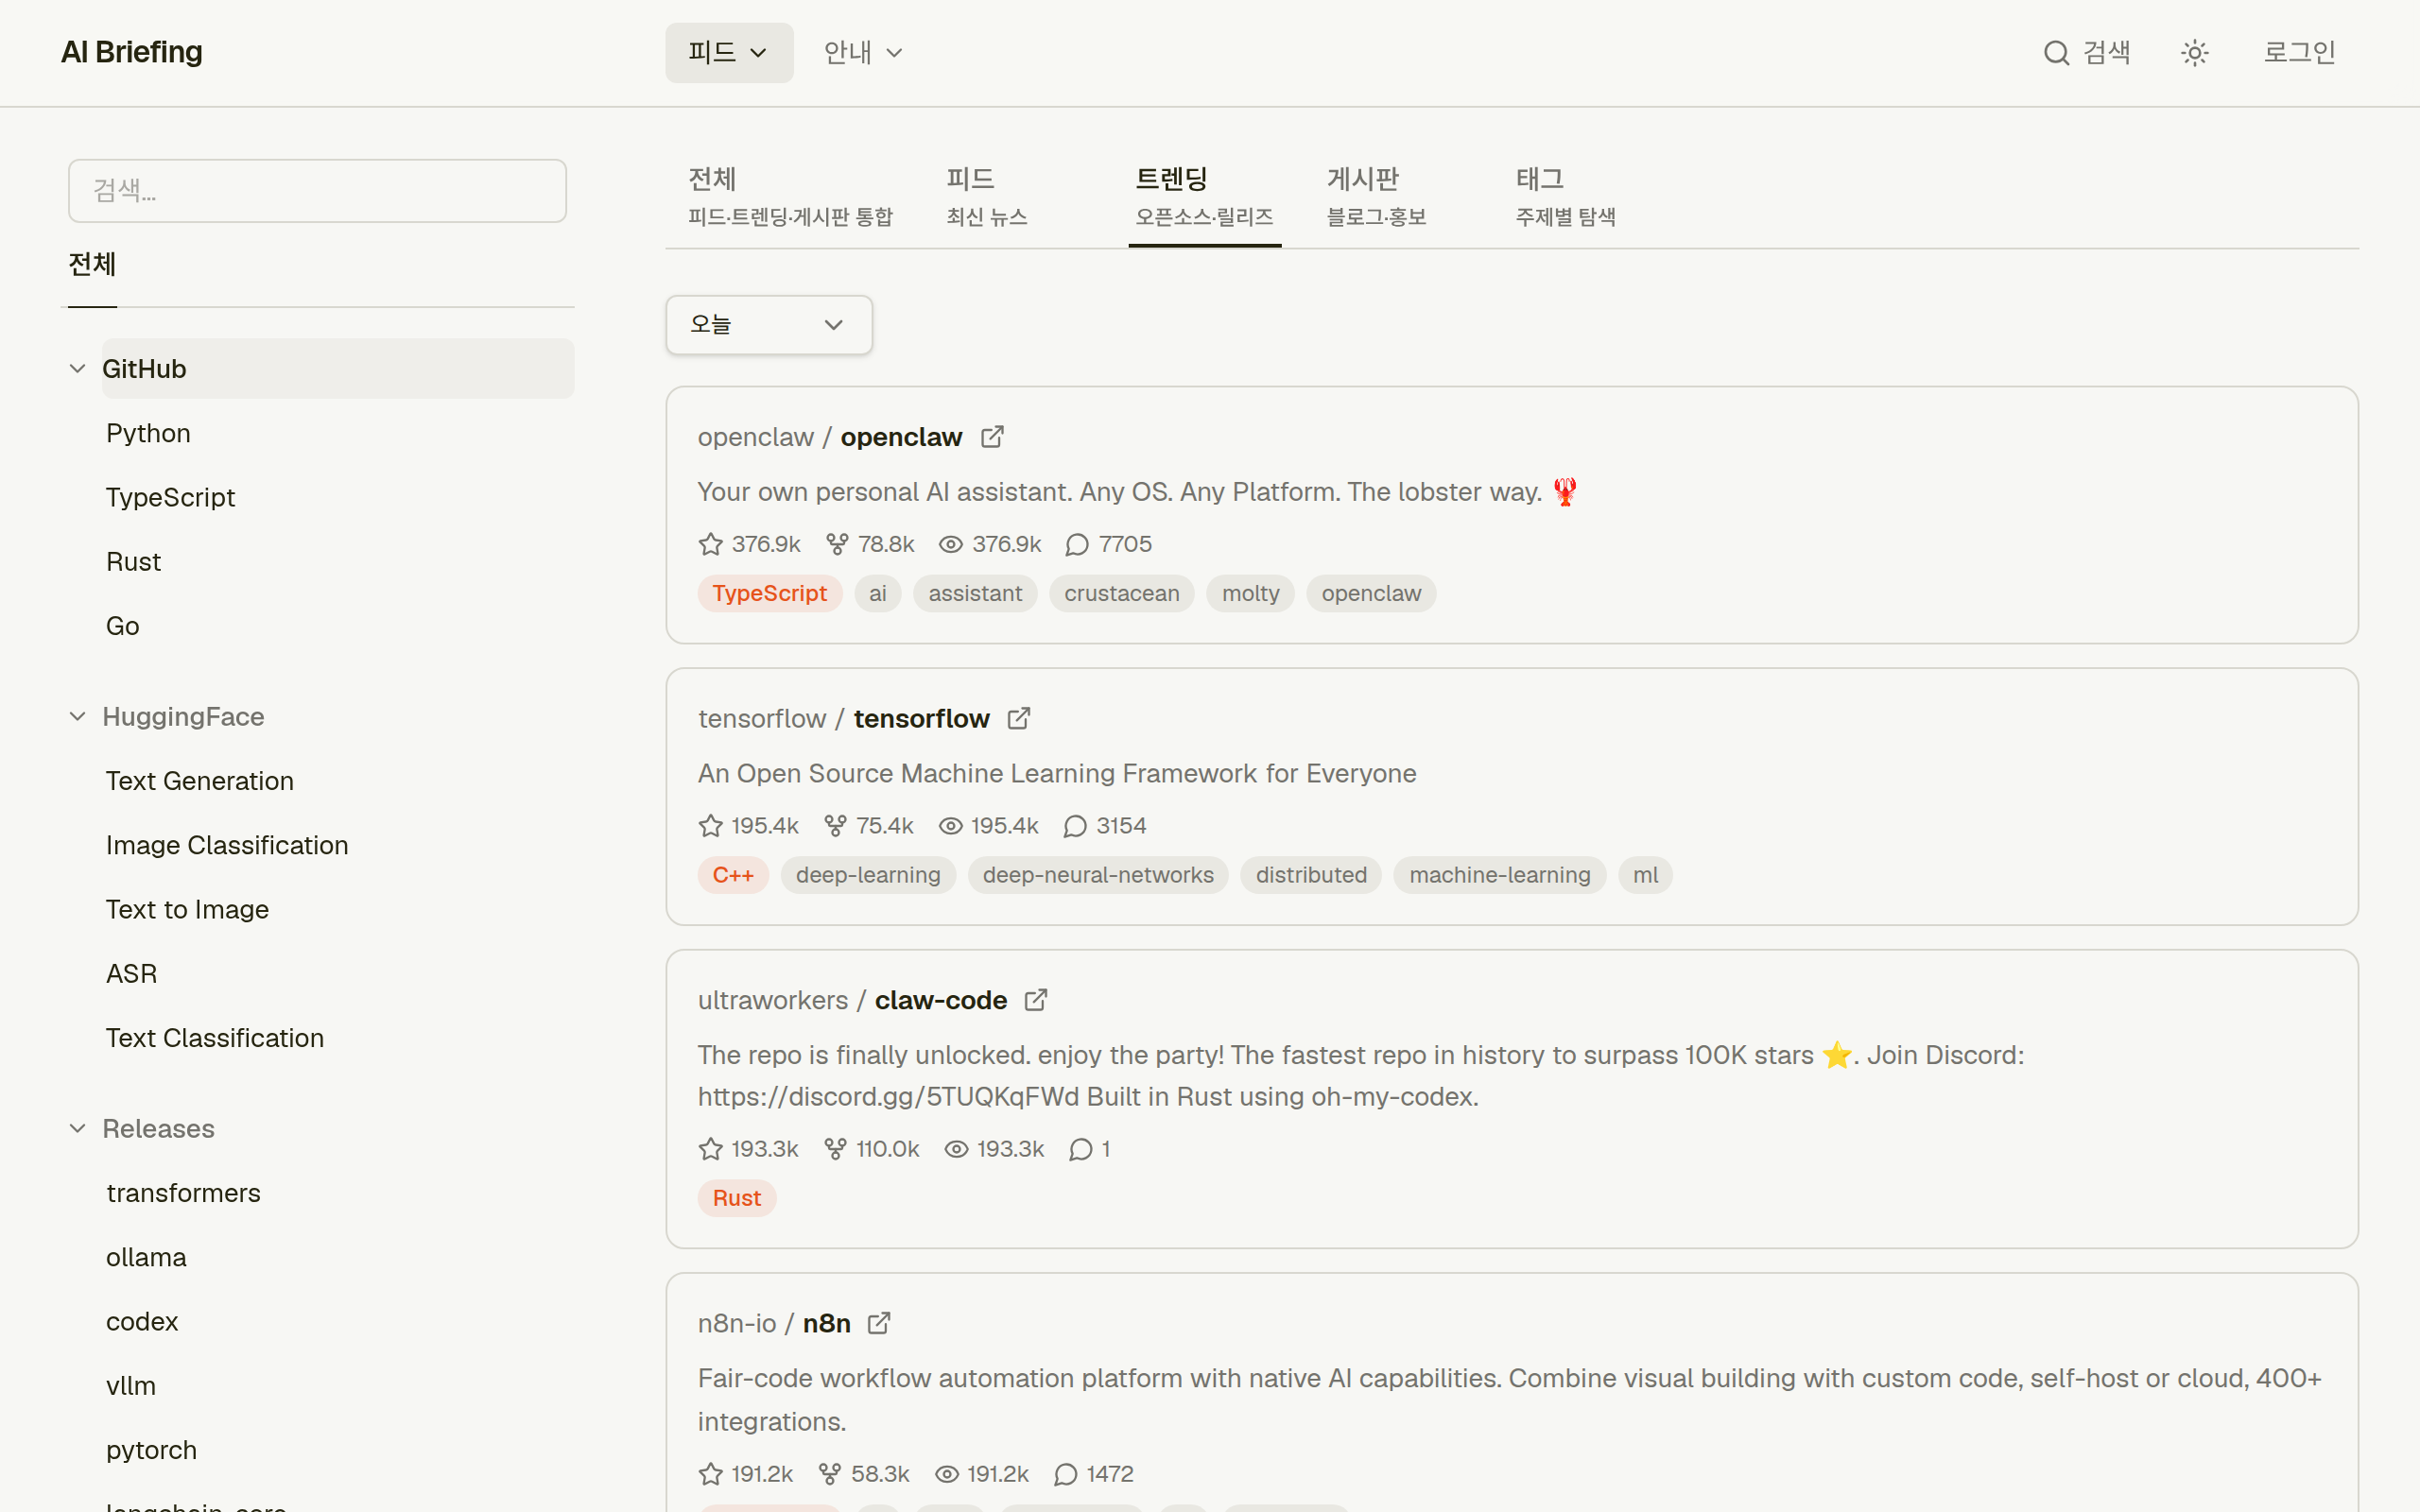Collapse the HuggingFace section chevron
This screenshot has width=2420, height=1512.
tap(77, 716)
